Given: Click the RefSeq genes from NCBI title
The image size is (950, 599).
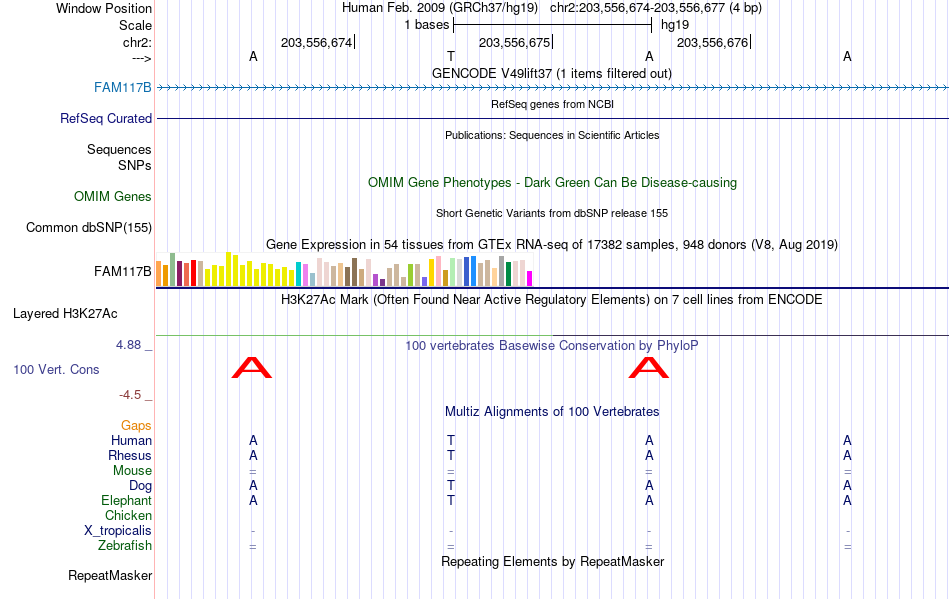Looking at the screenshot, I should click(x=552, y=104).
